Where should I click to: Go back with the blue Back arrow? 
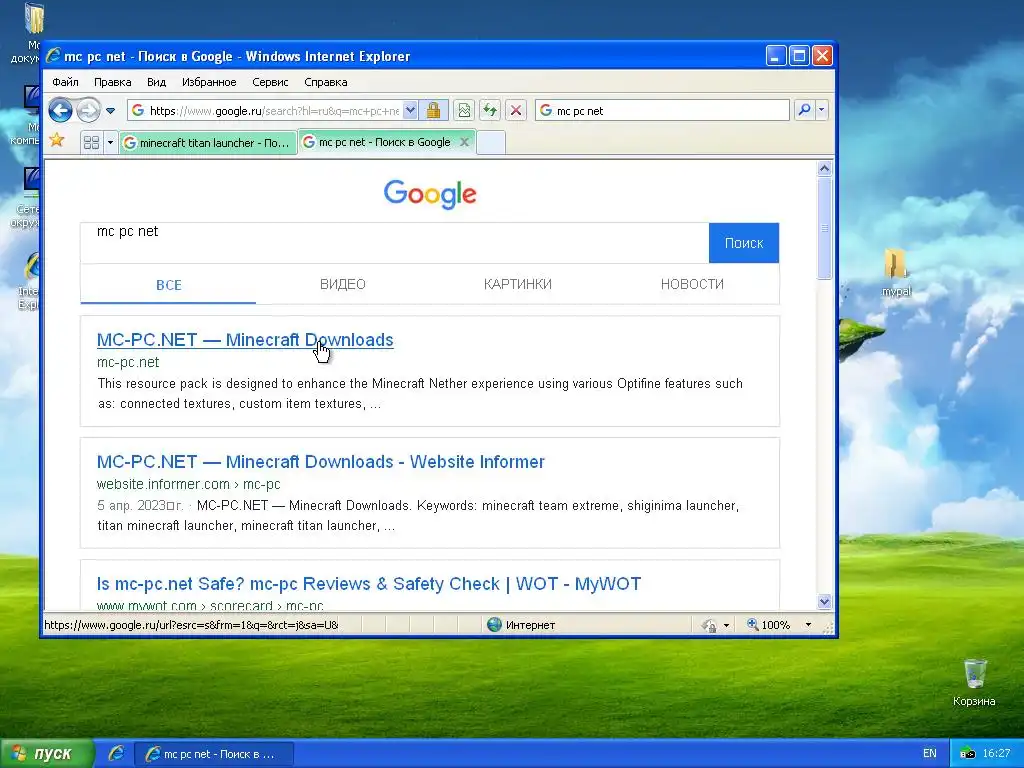click(60, 110)
